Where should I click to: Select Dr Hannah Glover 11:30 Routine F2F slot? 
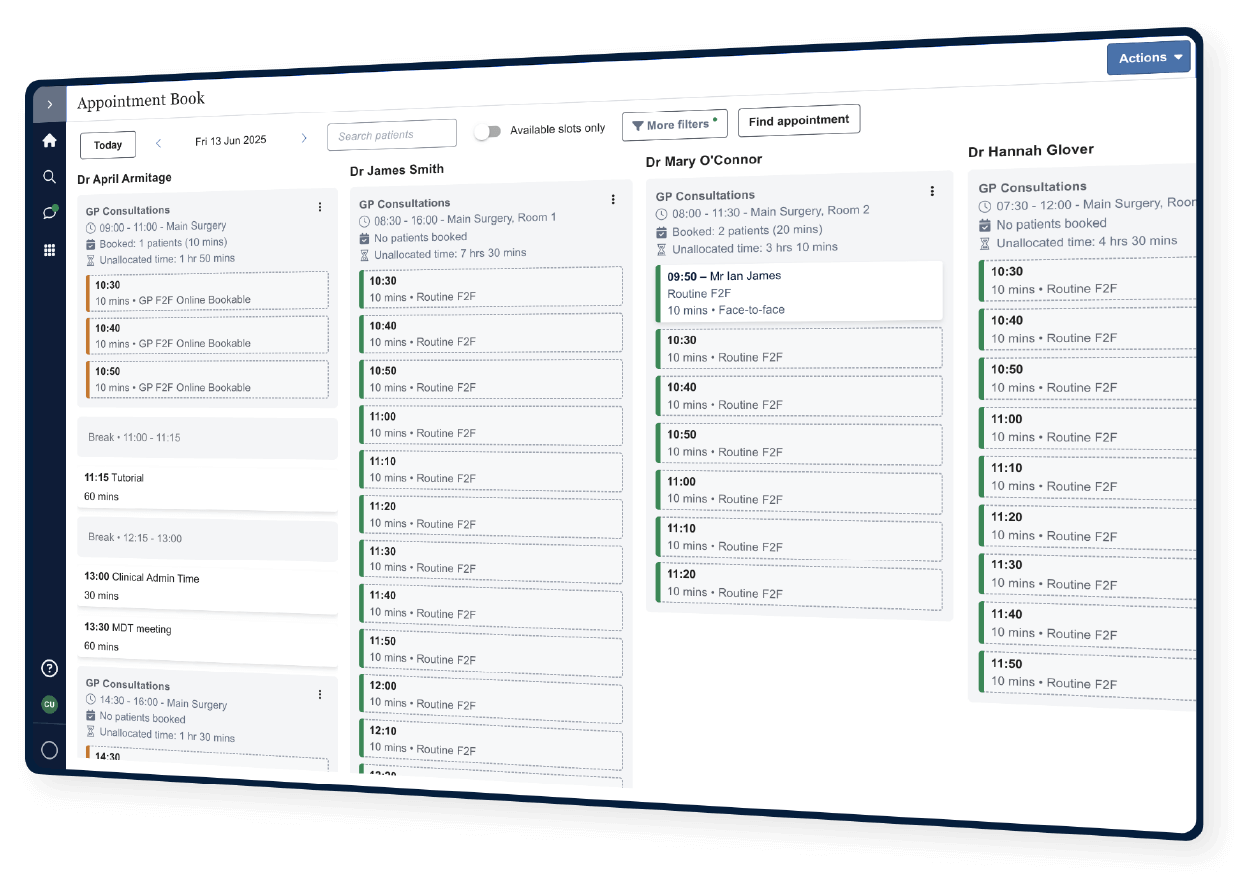(1087, 575)
